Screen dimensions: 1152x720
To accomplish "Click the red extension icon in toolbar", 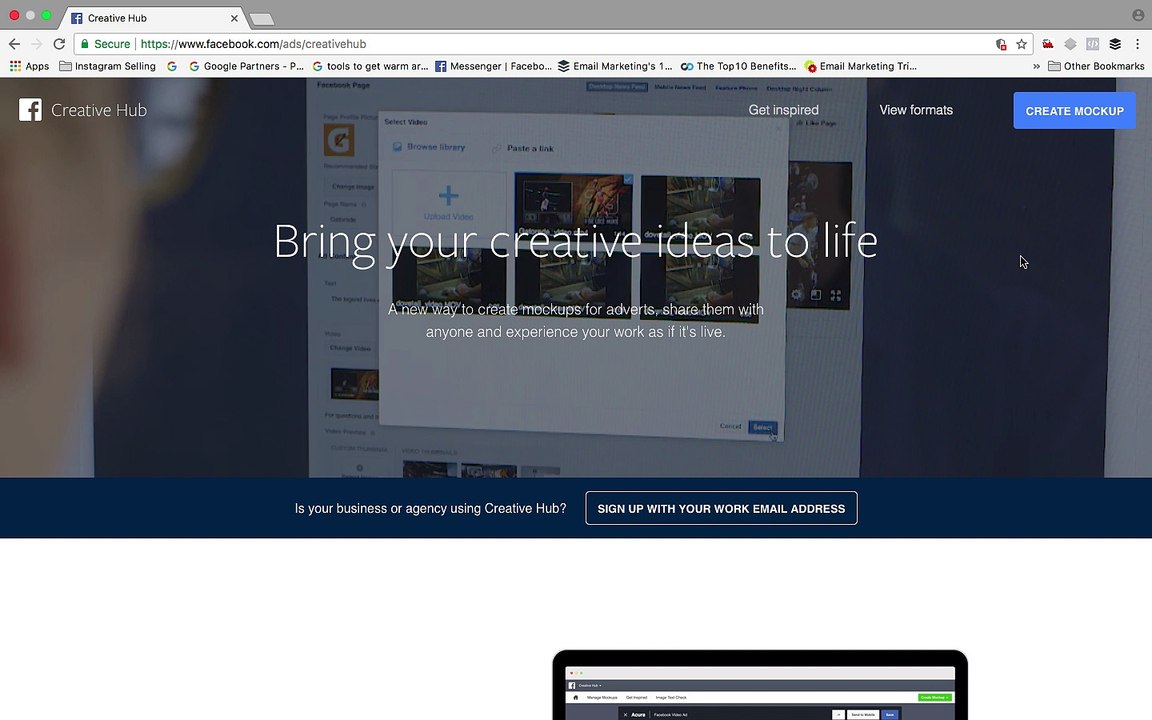I will (x=1048, y=44).
